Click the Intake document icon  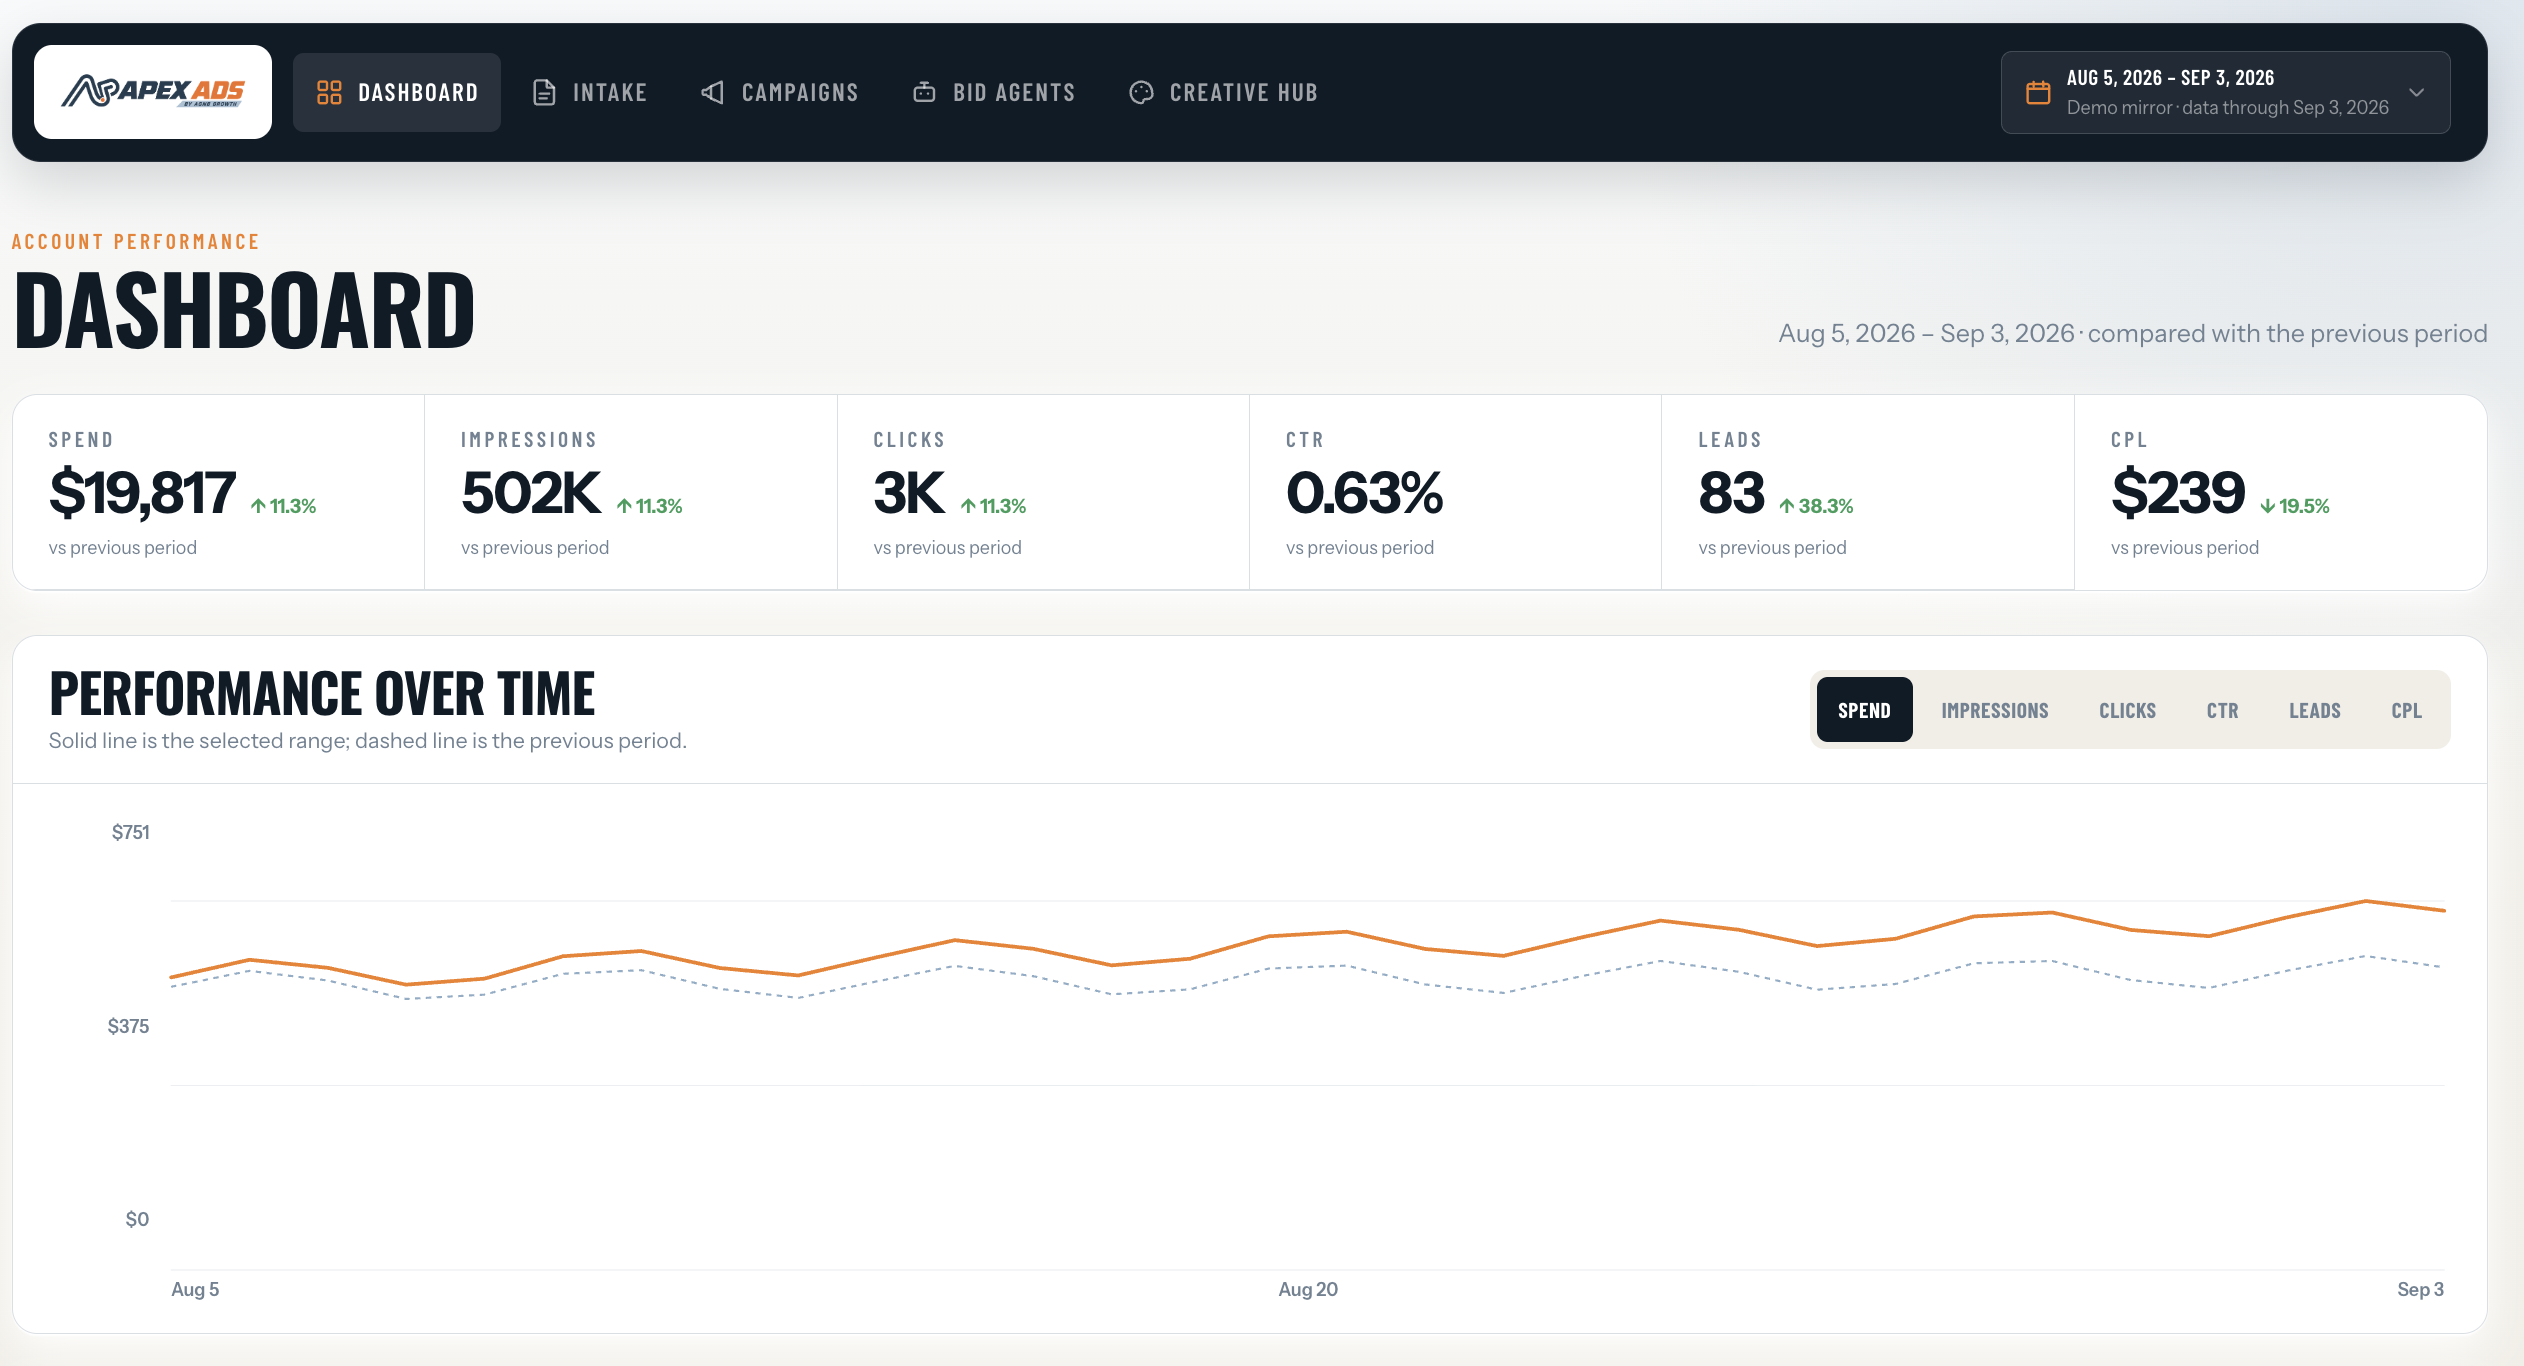tap(544, 93)
